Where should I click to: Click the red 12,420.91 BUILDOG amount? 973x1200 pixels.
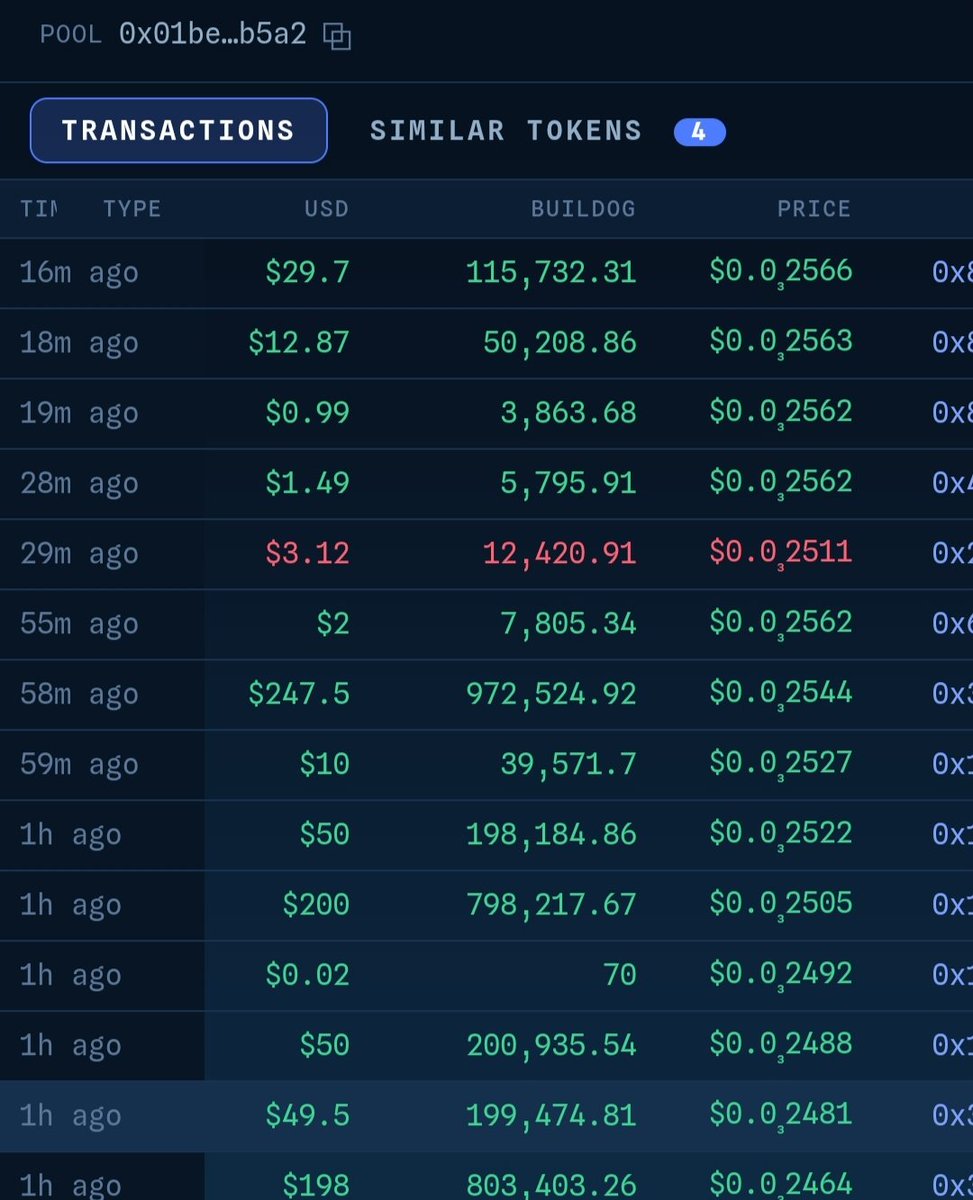pyautogui.click(x=560, y=553)
